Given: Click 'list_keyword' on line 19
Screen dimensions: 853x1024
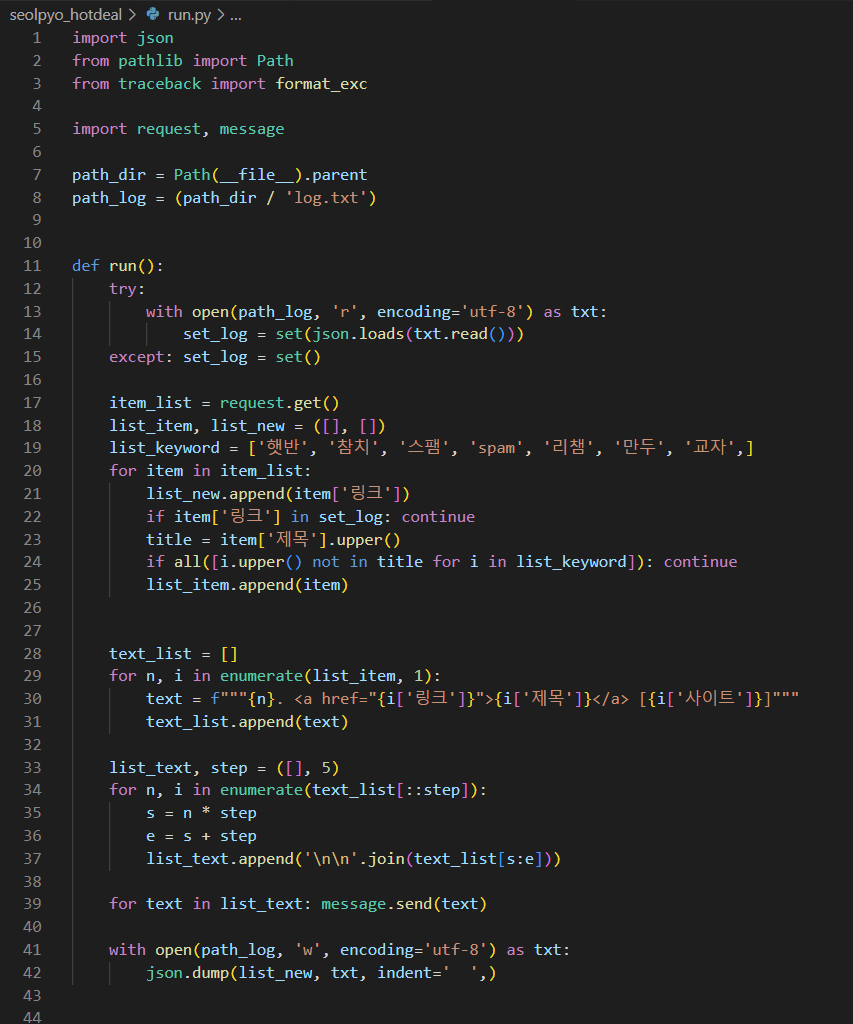Looking at the screenshot, I should 165,448.
